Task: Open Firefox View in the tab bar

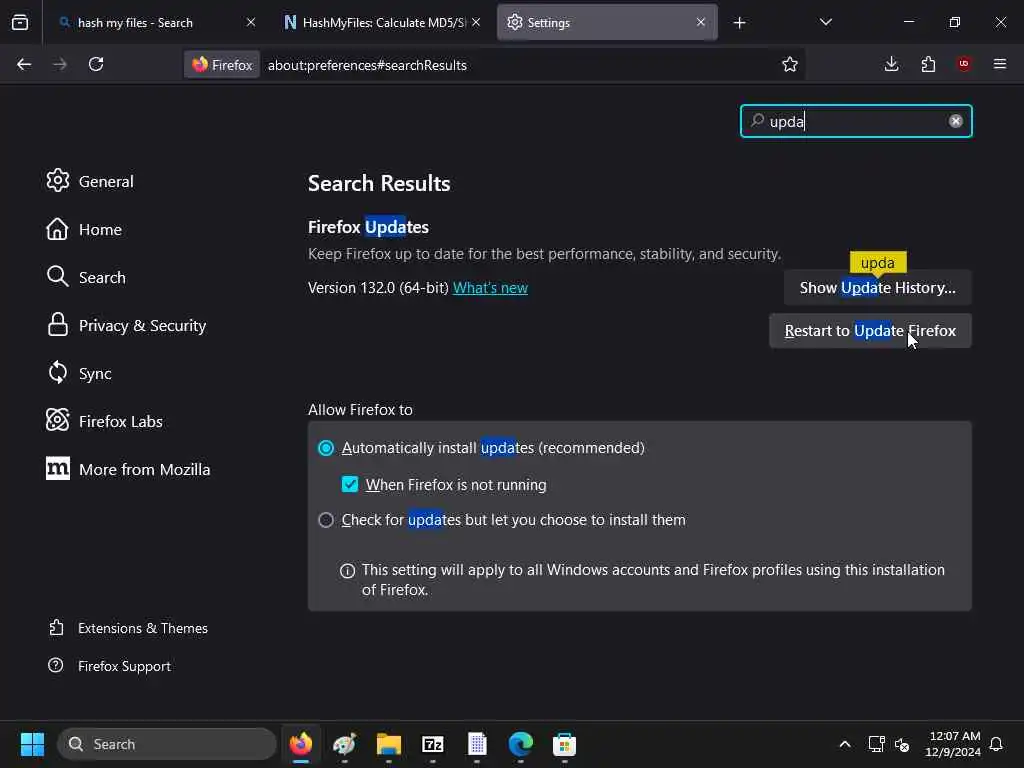Action: [x=20, y=22]
